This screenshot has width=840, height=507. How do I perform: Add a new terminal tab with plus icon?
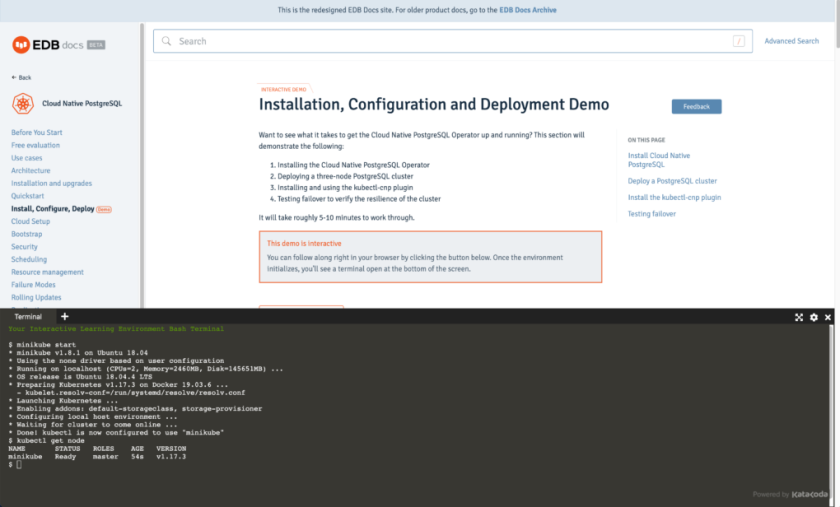pos(64,317)
